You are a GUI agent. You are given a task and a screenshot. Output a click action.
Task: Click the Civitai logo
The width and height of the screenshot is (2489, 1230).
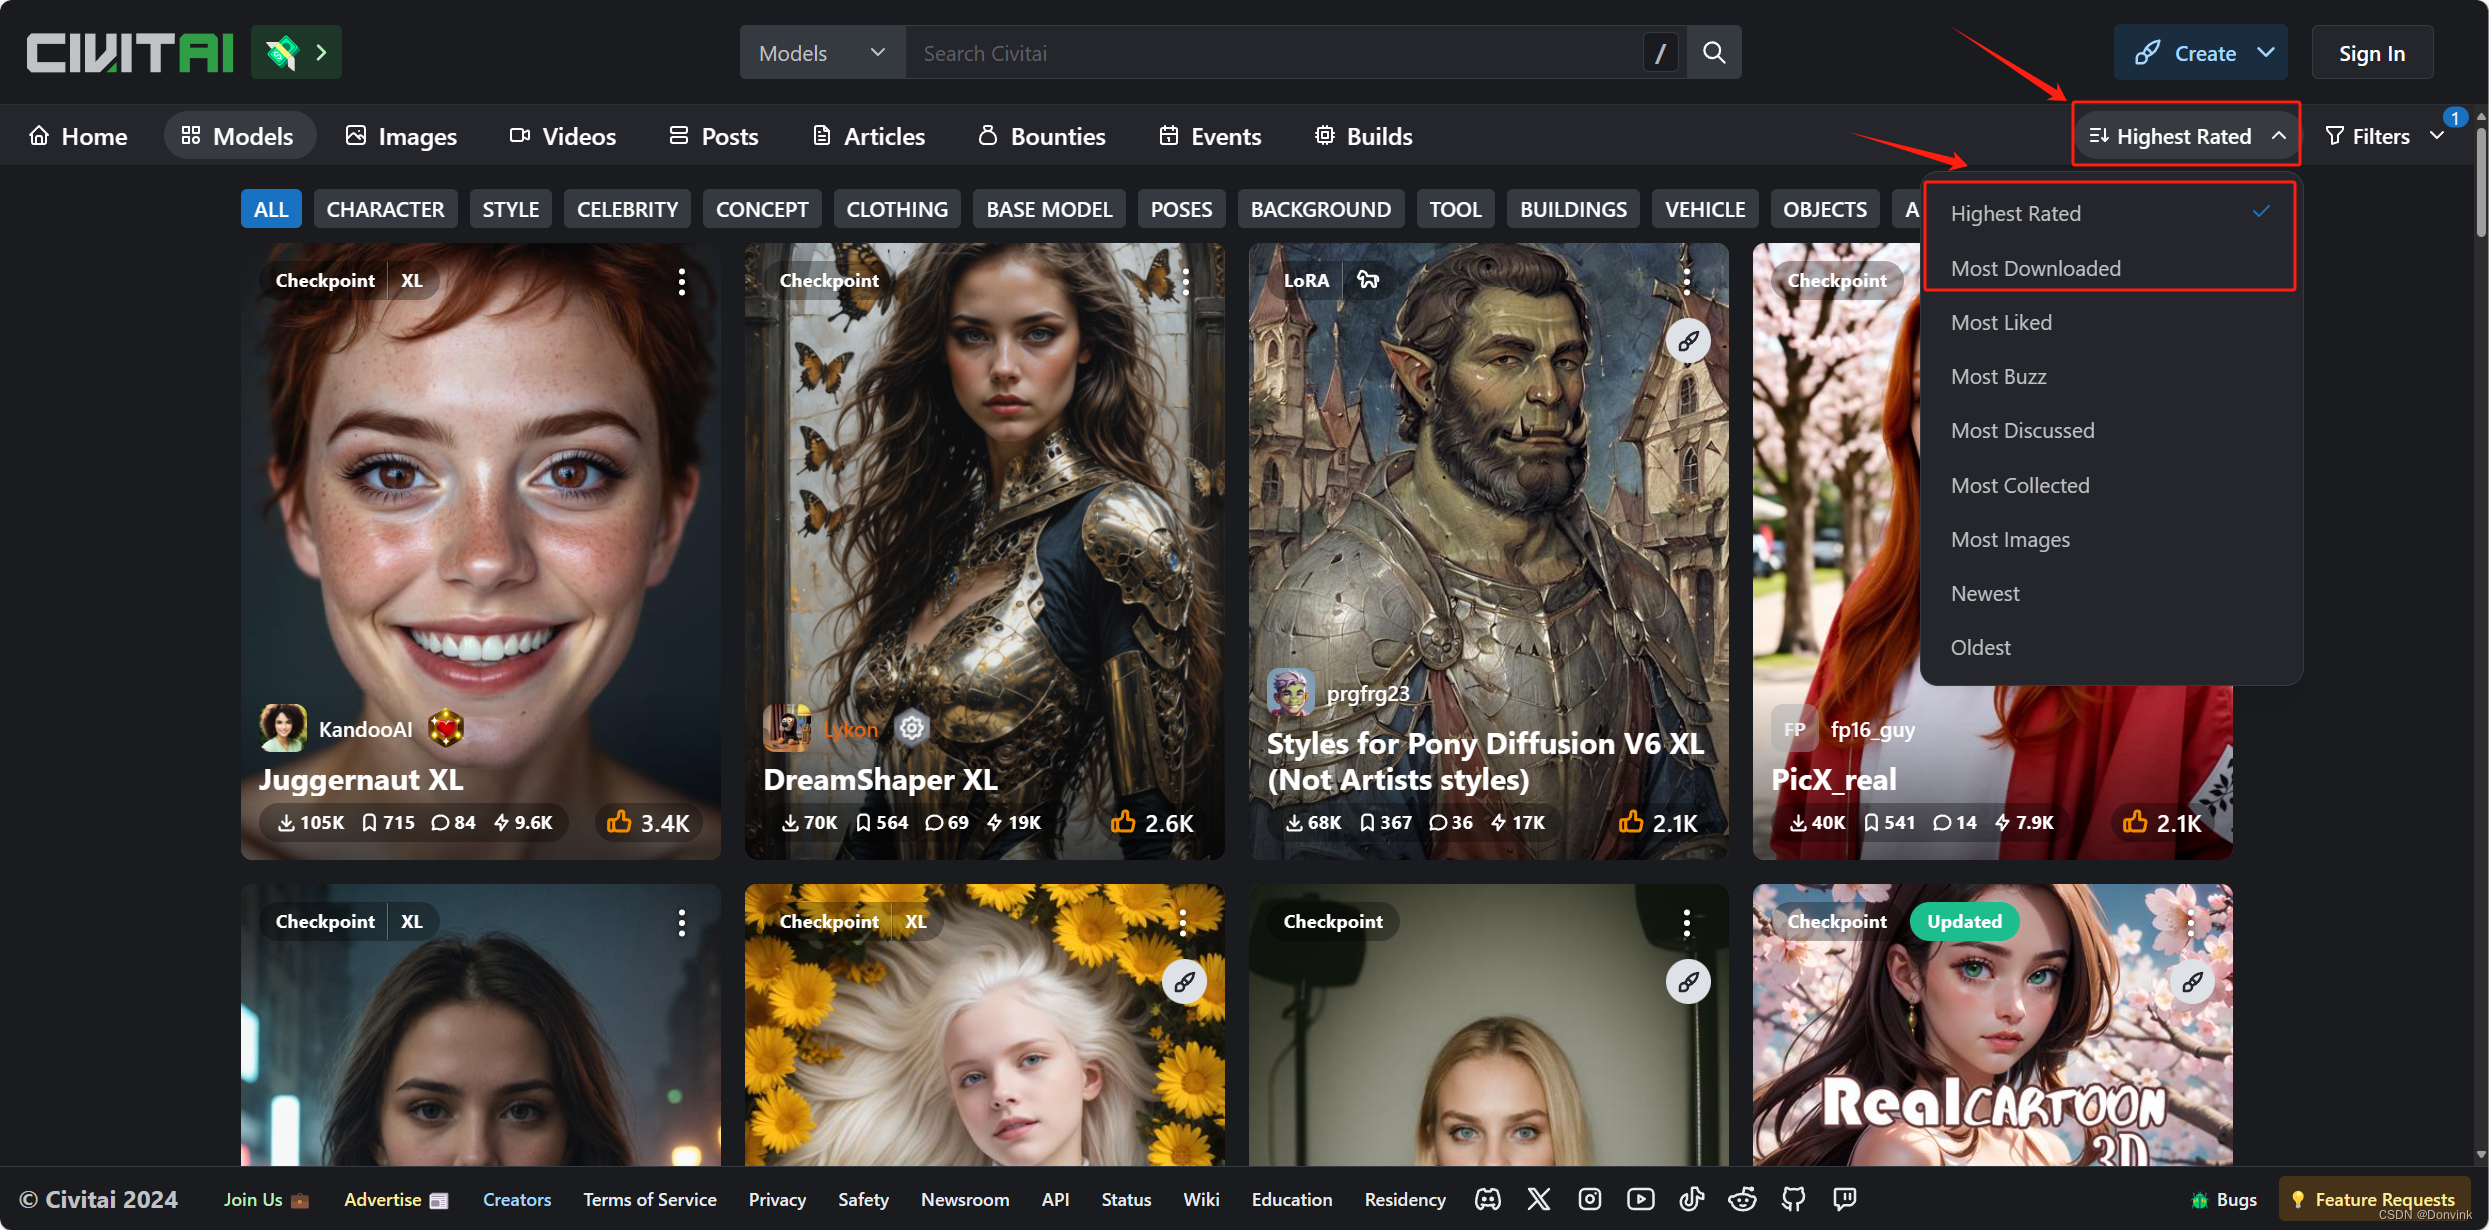pyautogui.click(x=130, y=53)
